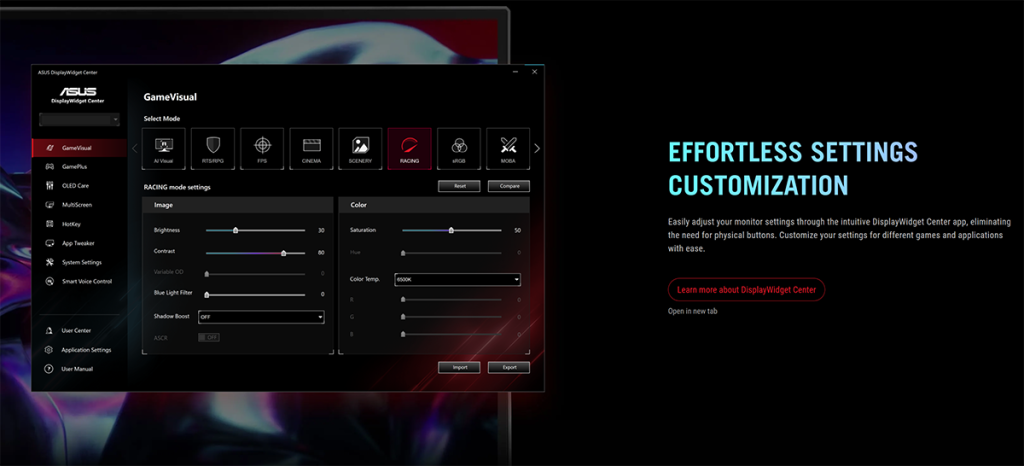Click the Reset button
Viewport: 1024px width, 466px height.
460,186
